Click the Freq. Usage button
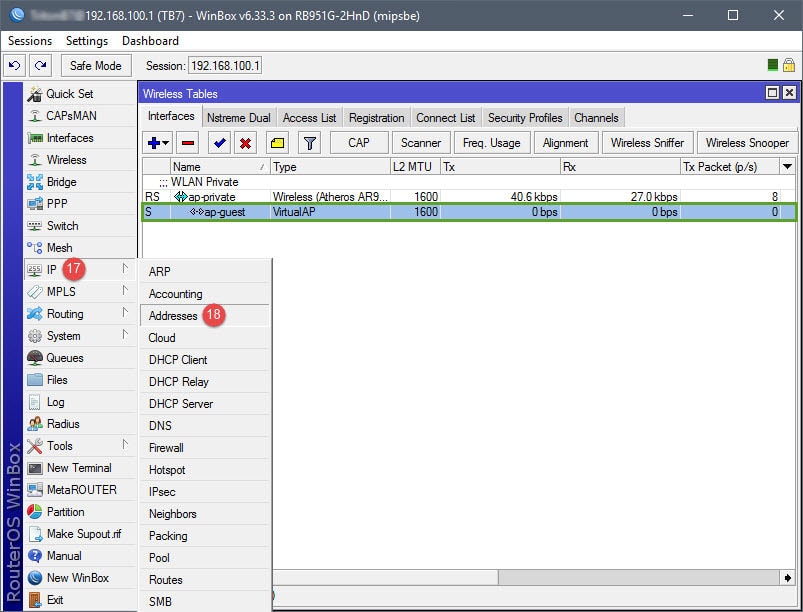 pyautogui.click(x=492, y=143)
